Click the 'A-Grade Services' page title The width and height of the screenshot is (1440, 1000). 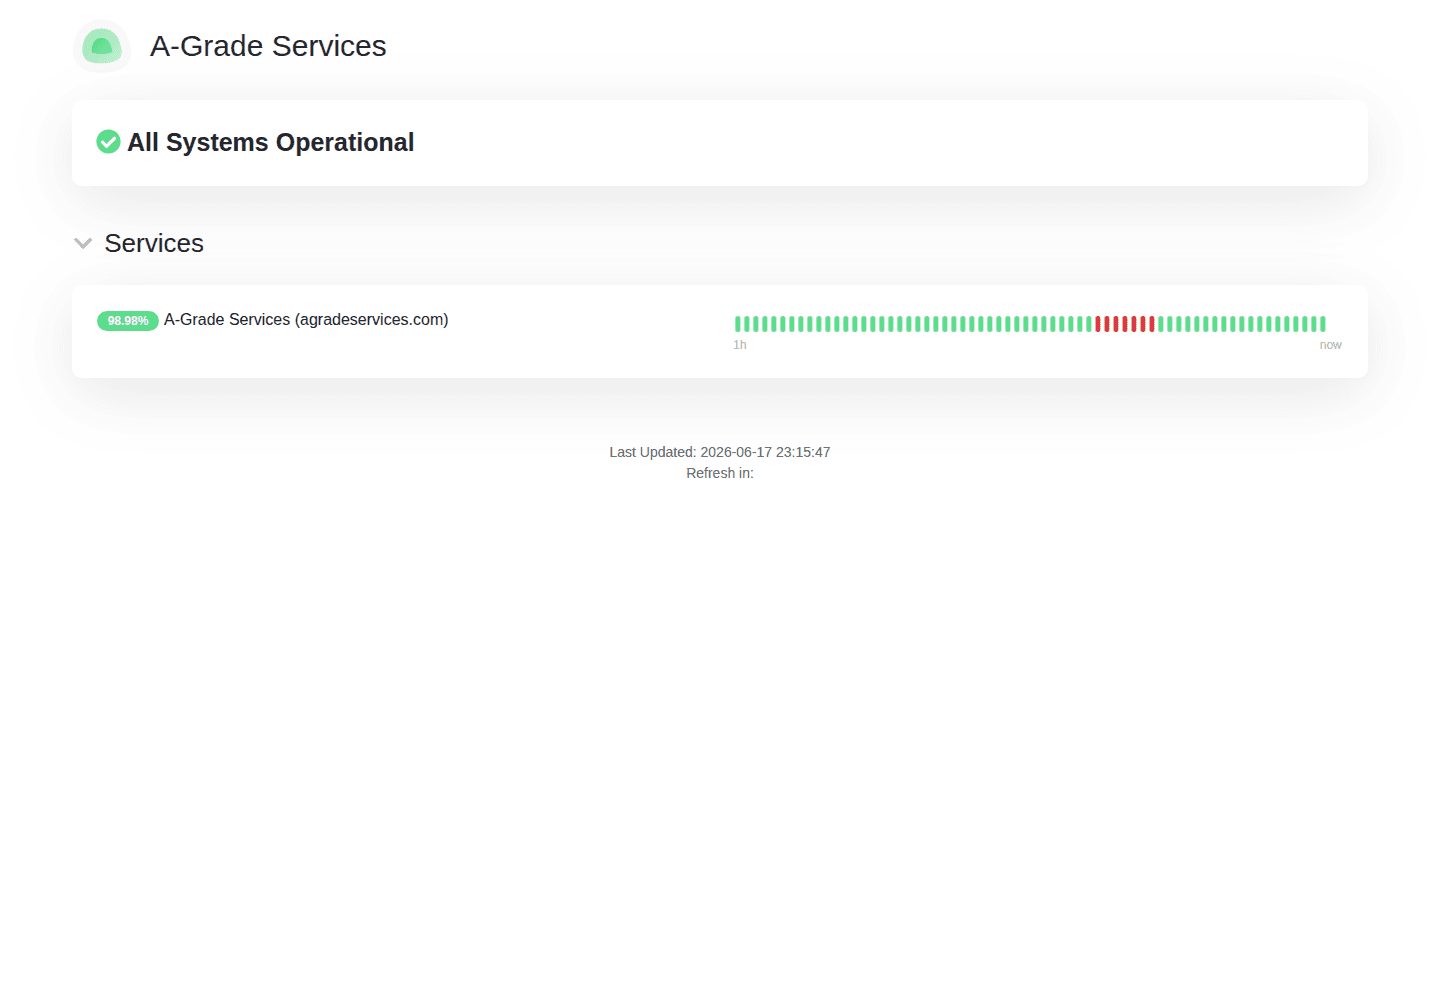pyautogui.click(x=268, y=46)
